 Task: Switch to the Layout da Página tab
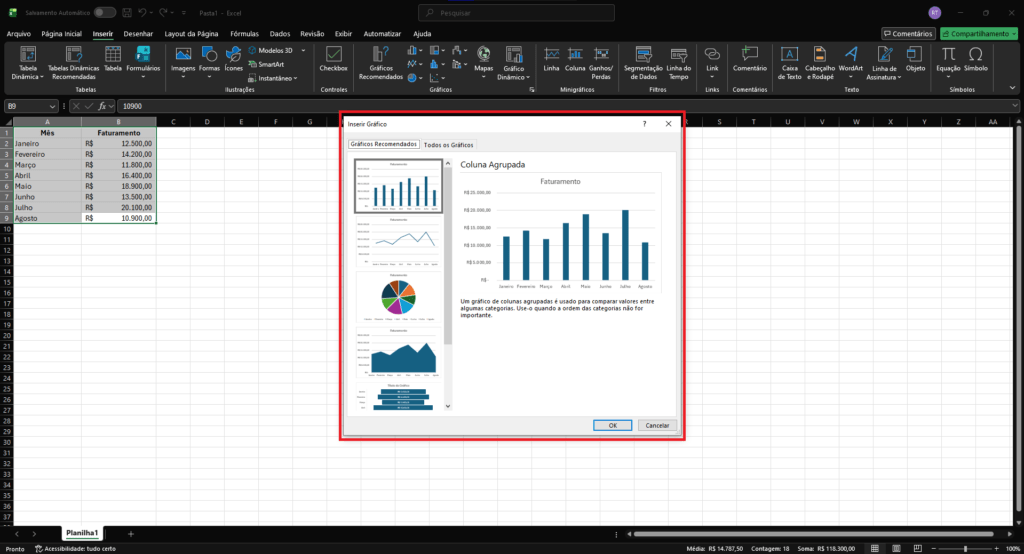point(191,33)
